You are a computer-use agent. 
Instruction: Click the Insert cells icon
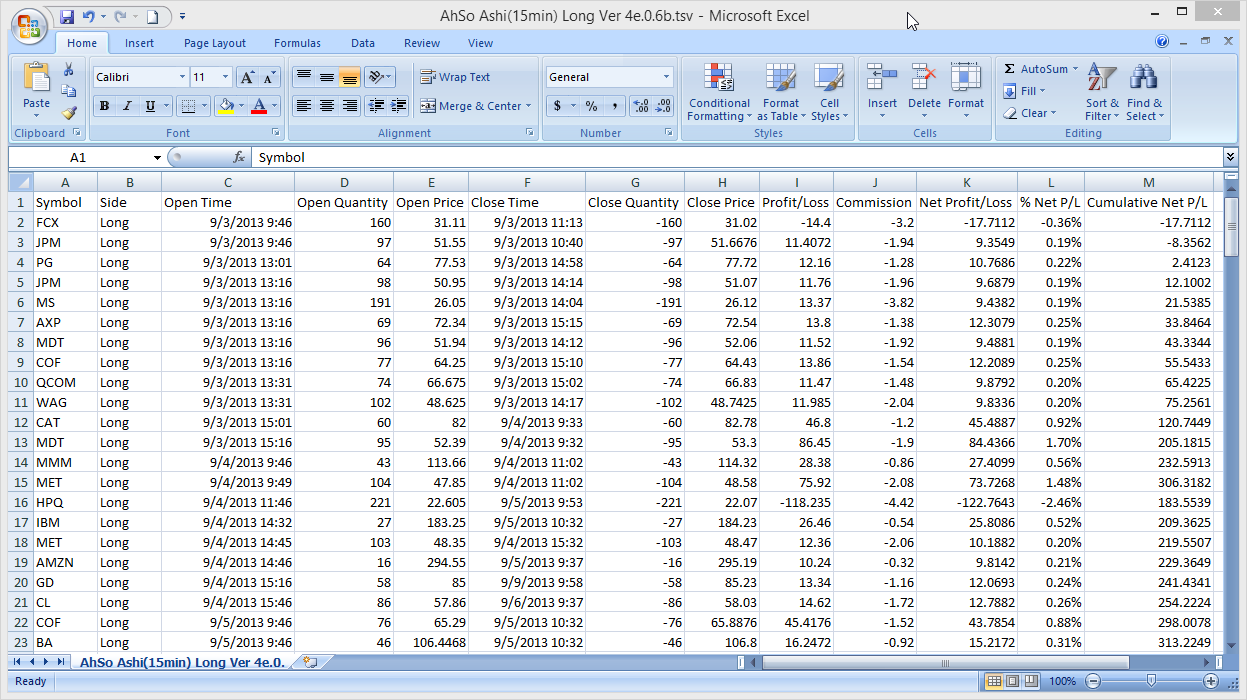pyautogui.click(x=881, y=78)
